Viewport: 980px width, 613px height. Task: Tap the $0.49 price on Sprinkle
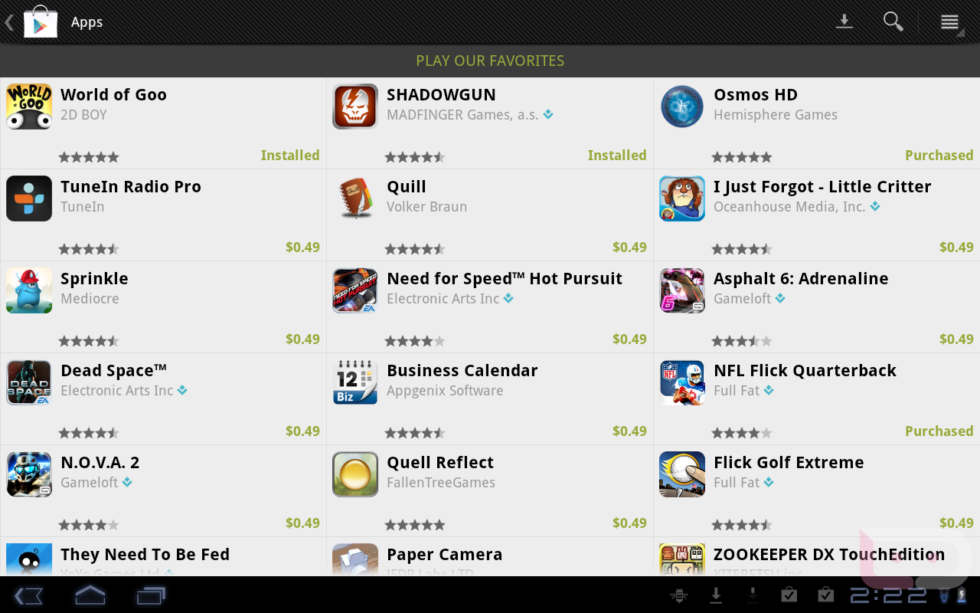pos(302,339)
